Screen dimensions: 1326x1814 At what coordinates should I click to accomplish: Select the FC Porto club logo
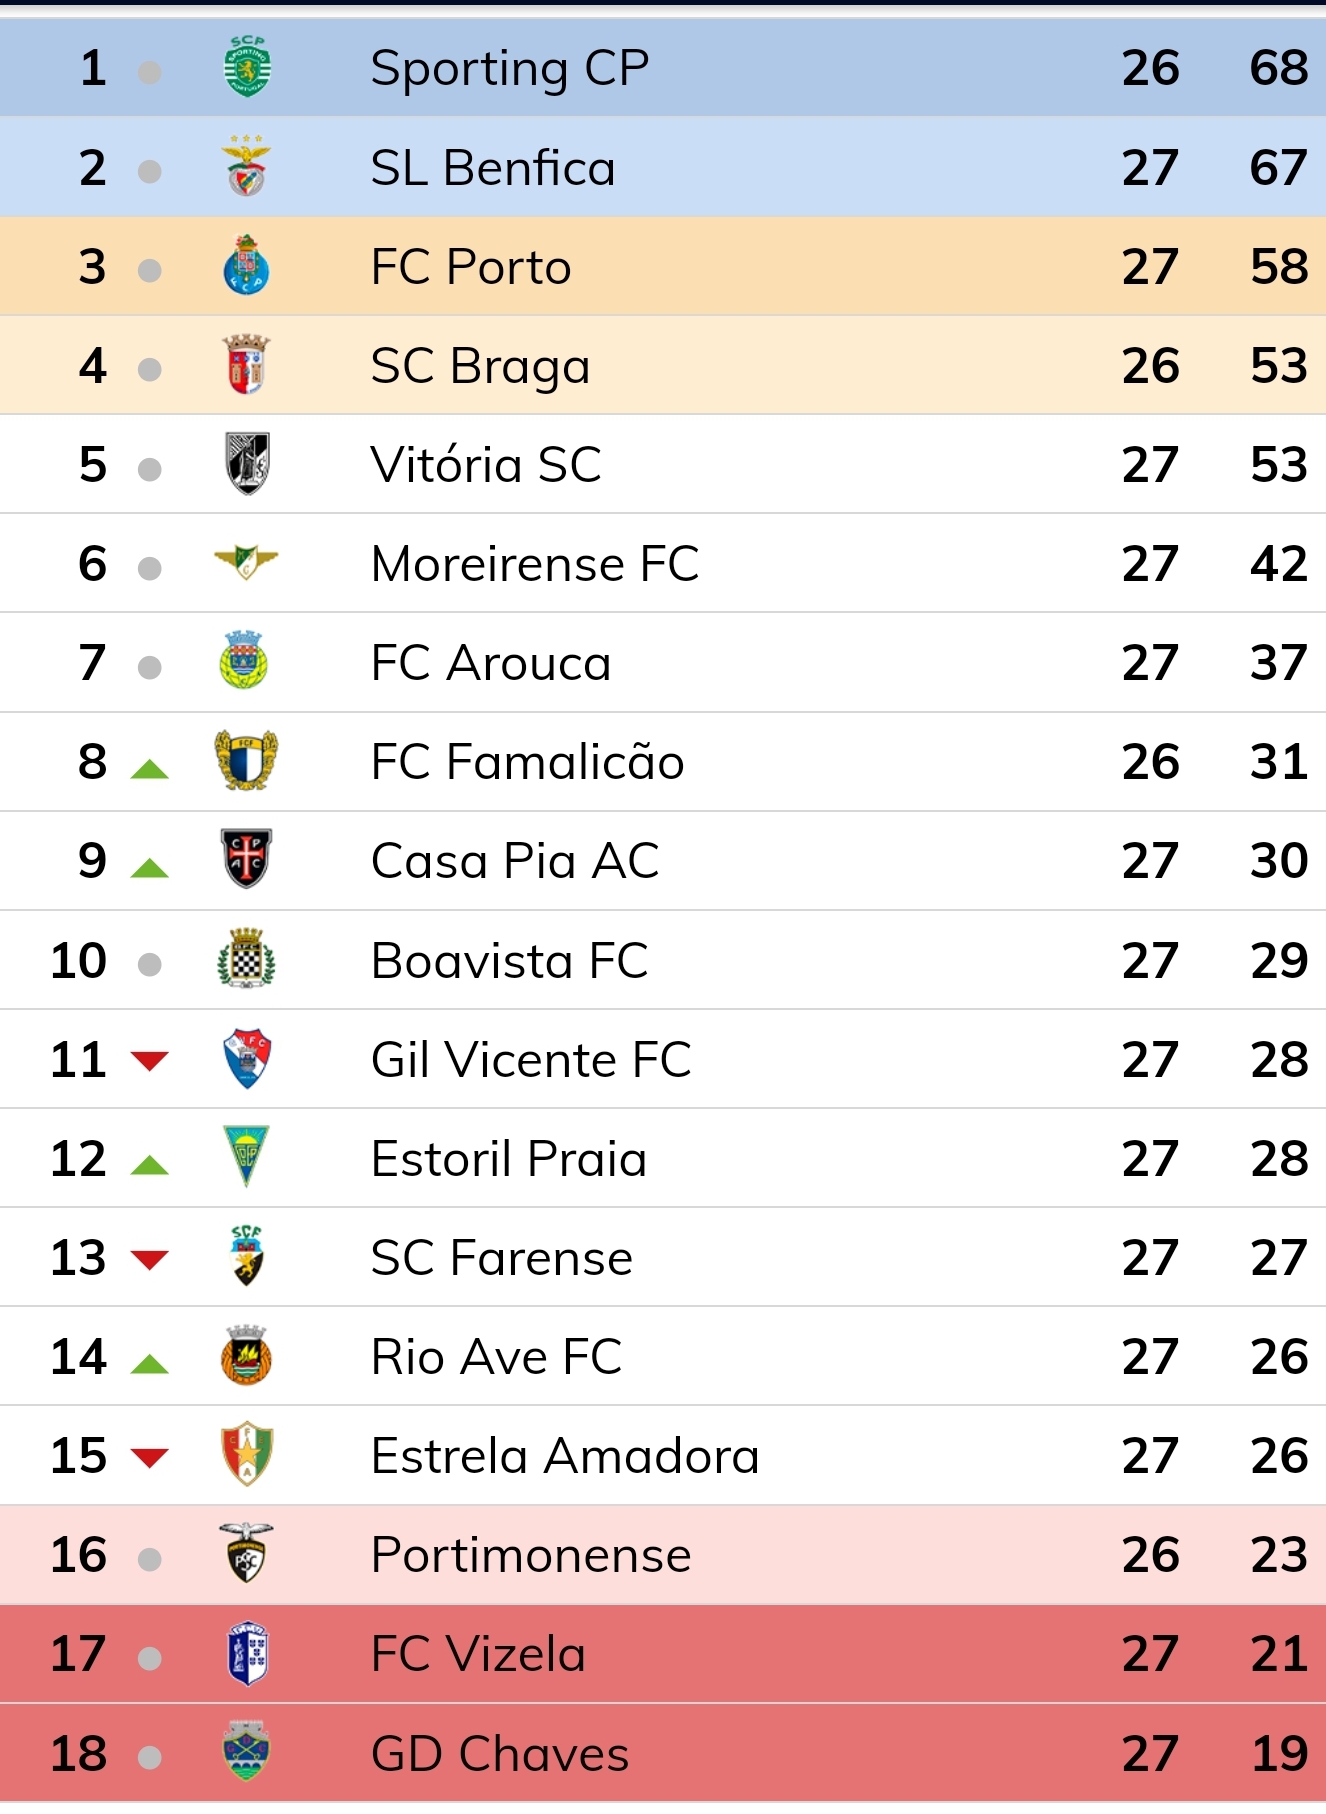tap(246, 266)
